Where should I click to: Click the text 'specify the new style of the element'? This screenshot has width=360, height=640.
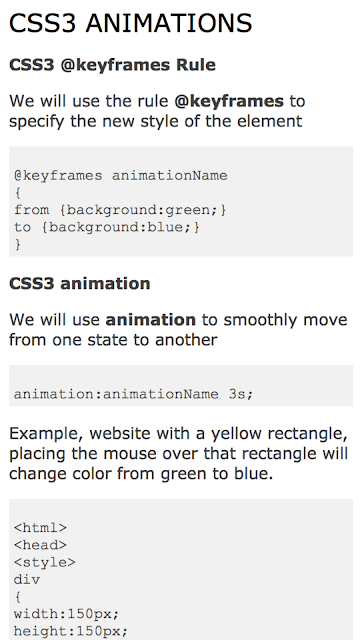coord(156,121)
